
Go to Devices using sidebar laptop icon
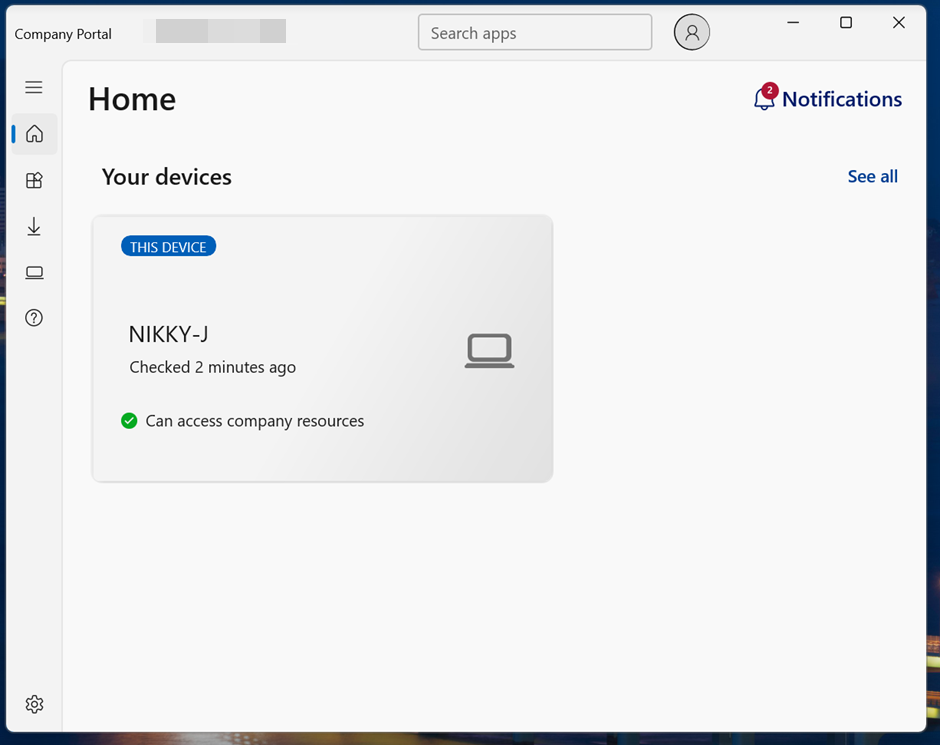pos(34,273)
